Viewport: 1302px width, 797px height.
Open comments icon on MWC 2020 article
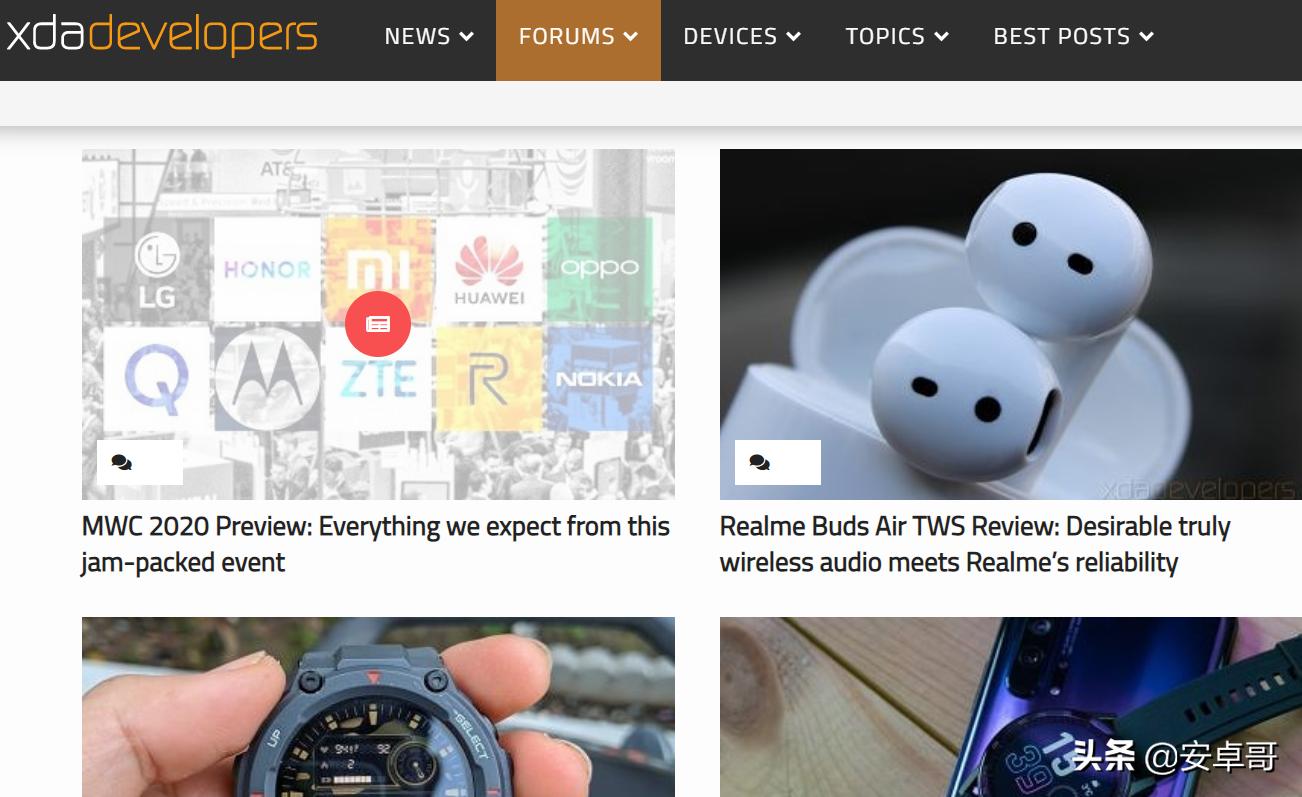(x=122, y=462)
